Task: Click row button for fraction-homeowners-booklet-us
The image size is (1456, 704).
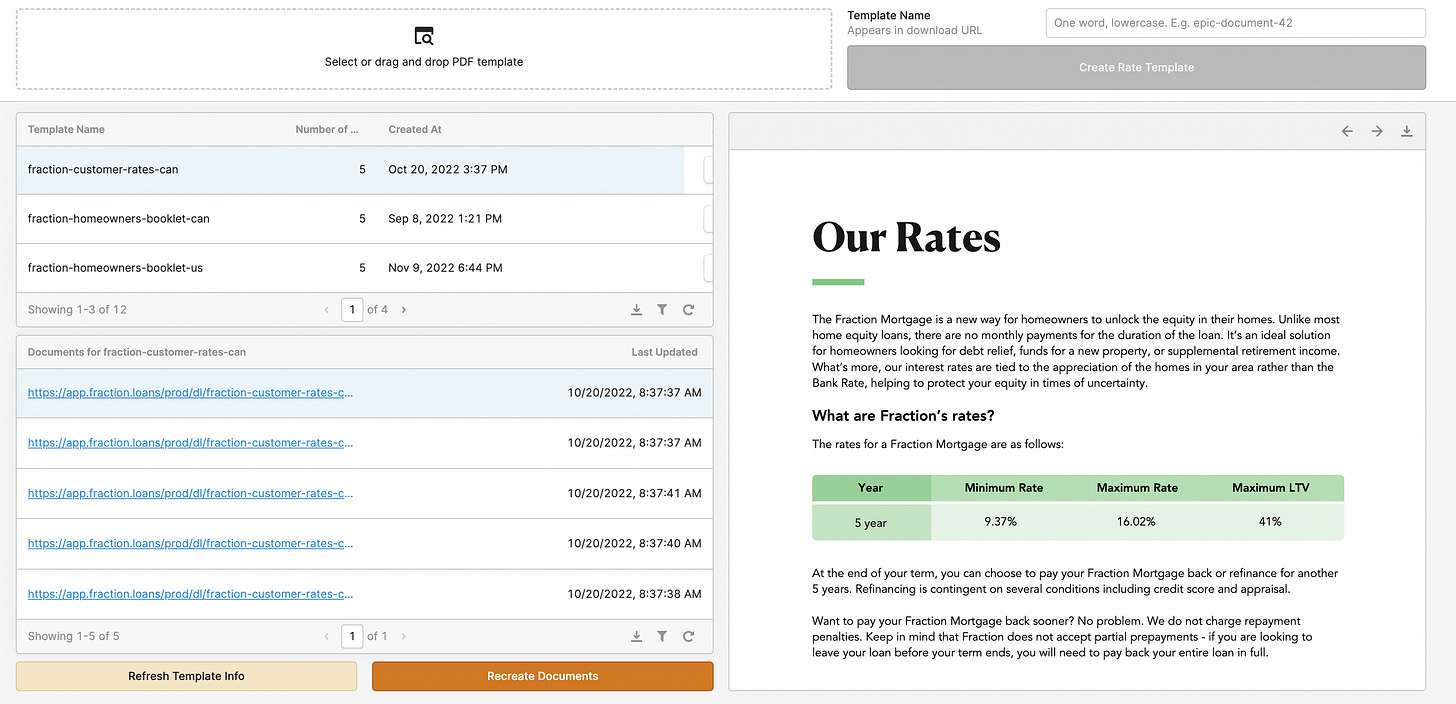Action: 708,268
